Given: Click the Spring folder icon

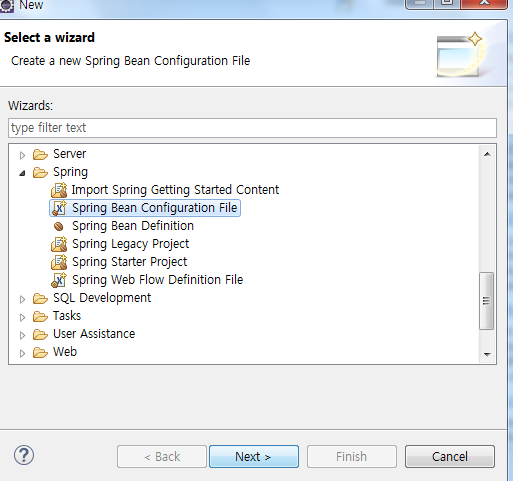Looking at the screenshot, I should coord(40,172).
